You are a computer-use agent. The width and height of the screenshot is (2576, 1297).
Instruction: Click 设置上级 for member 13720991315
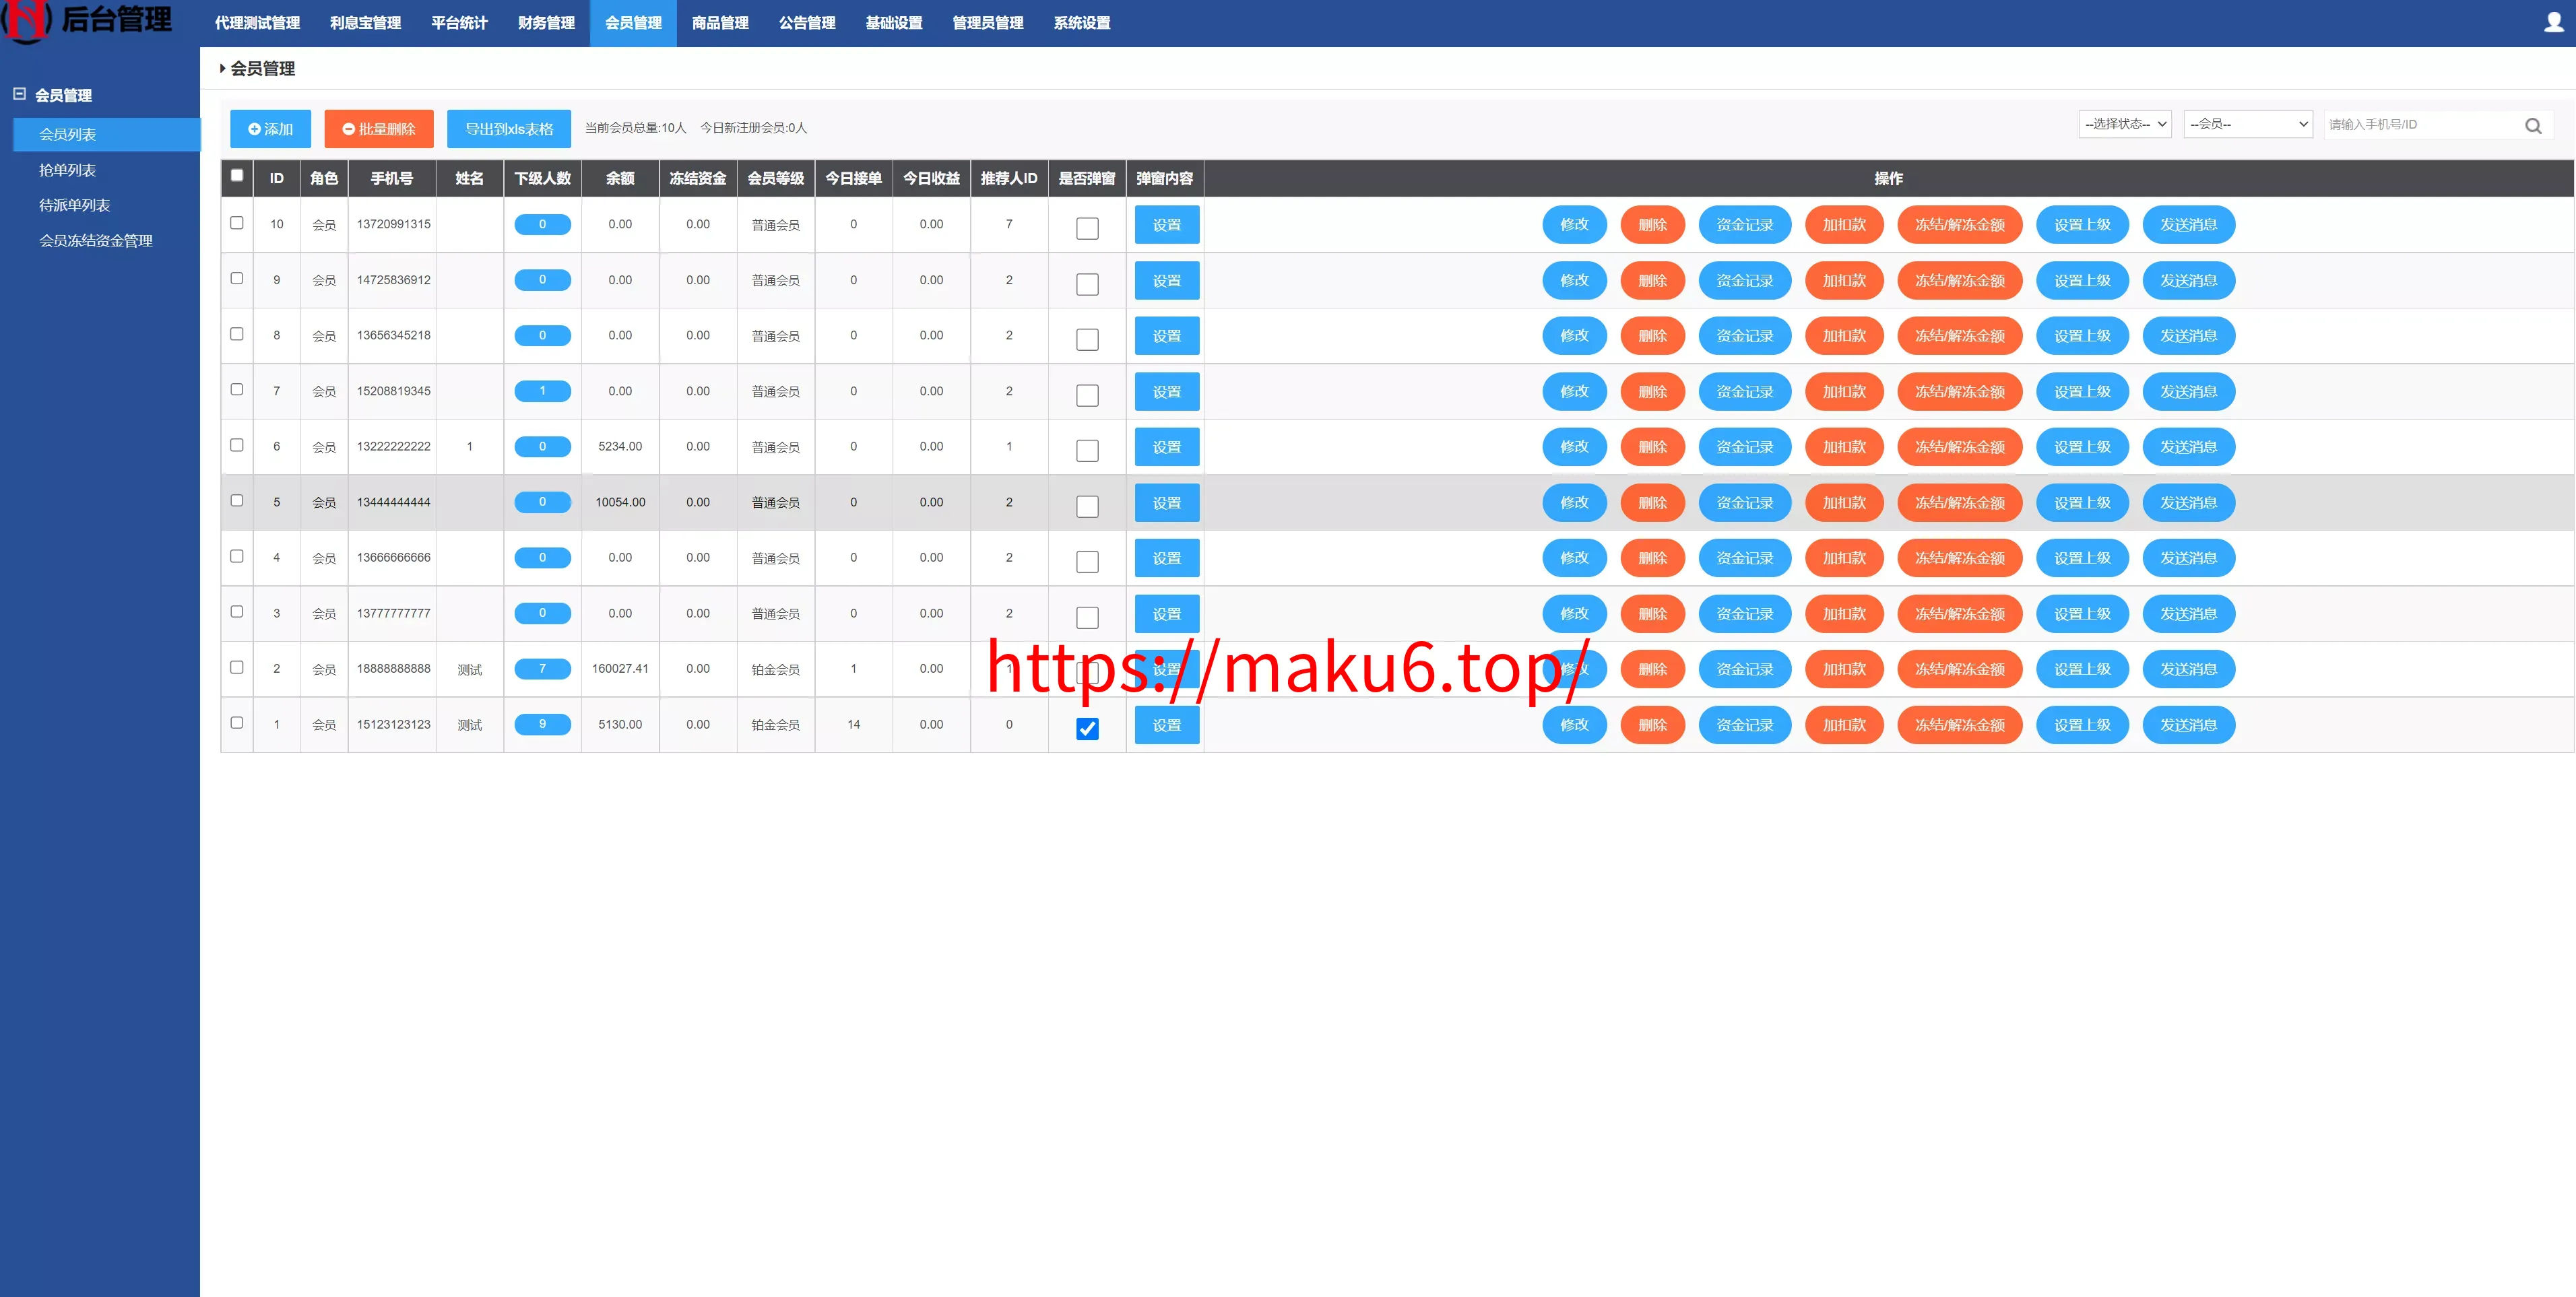pyautogui.click(x=2082, y=225)
